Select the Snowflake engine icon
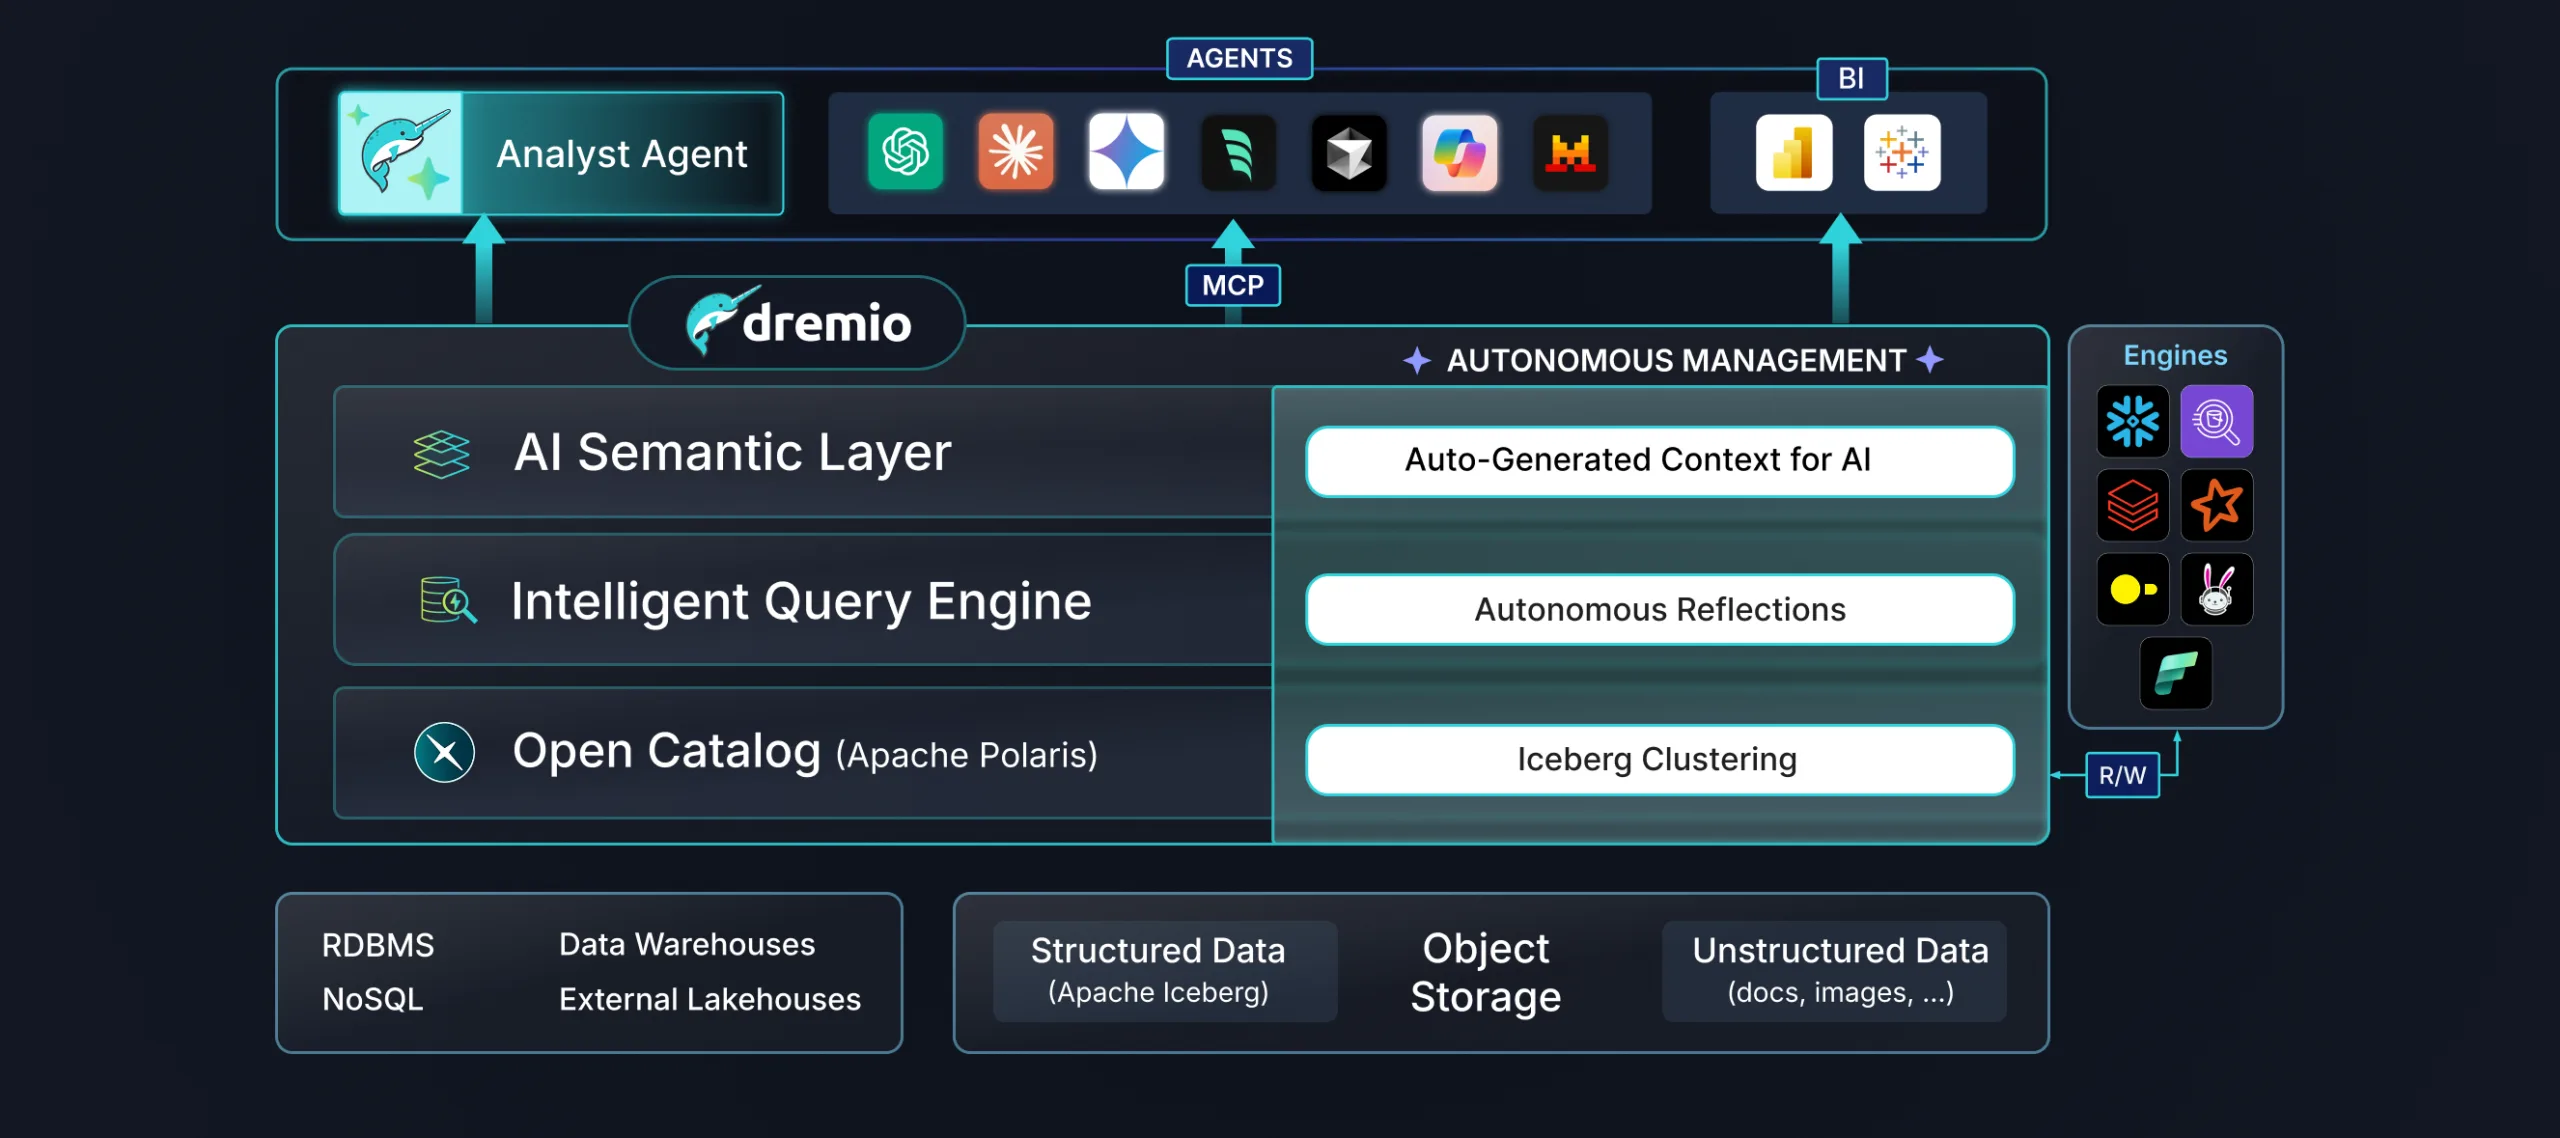 [x=2132, y=421]
